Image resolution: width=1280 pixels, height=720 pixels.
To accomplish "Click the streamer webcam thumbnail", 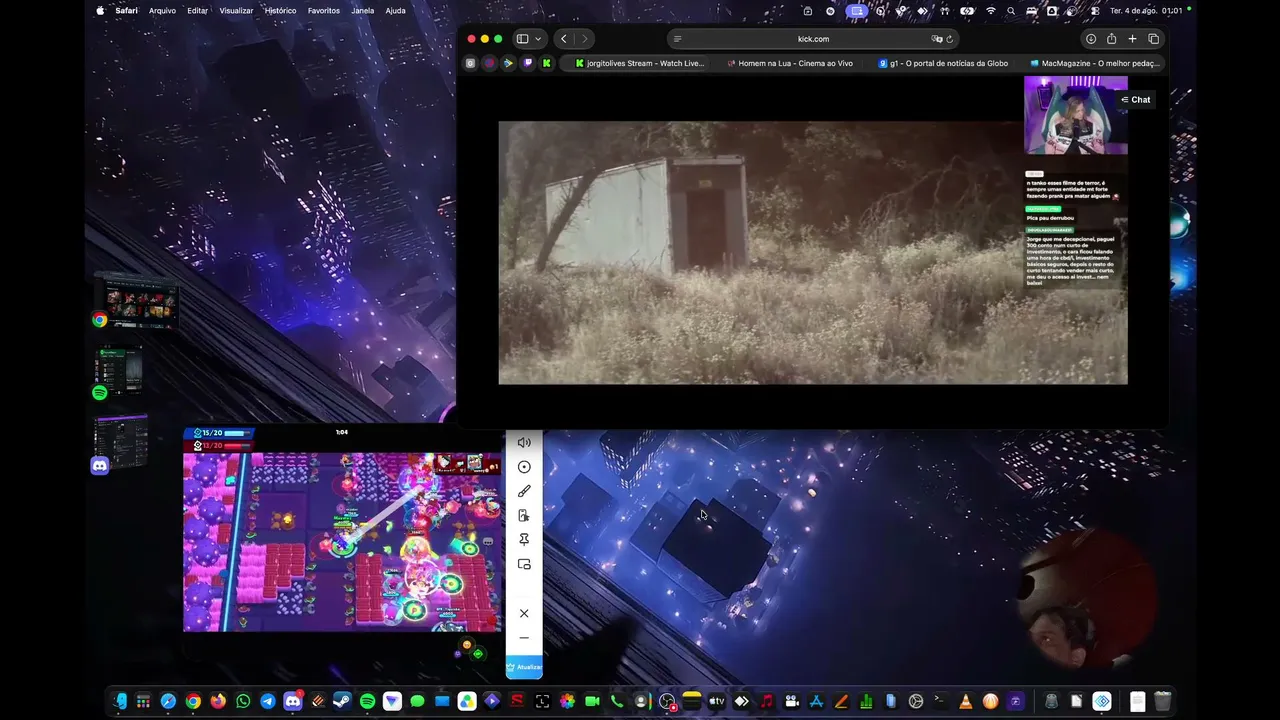I will pyautogui.click(x=1075, y=115).
